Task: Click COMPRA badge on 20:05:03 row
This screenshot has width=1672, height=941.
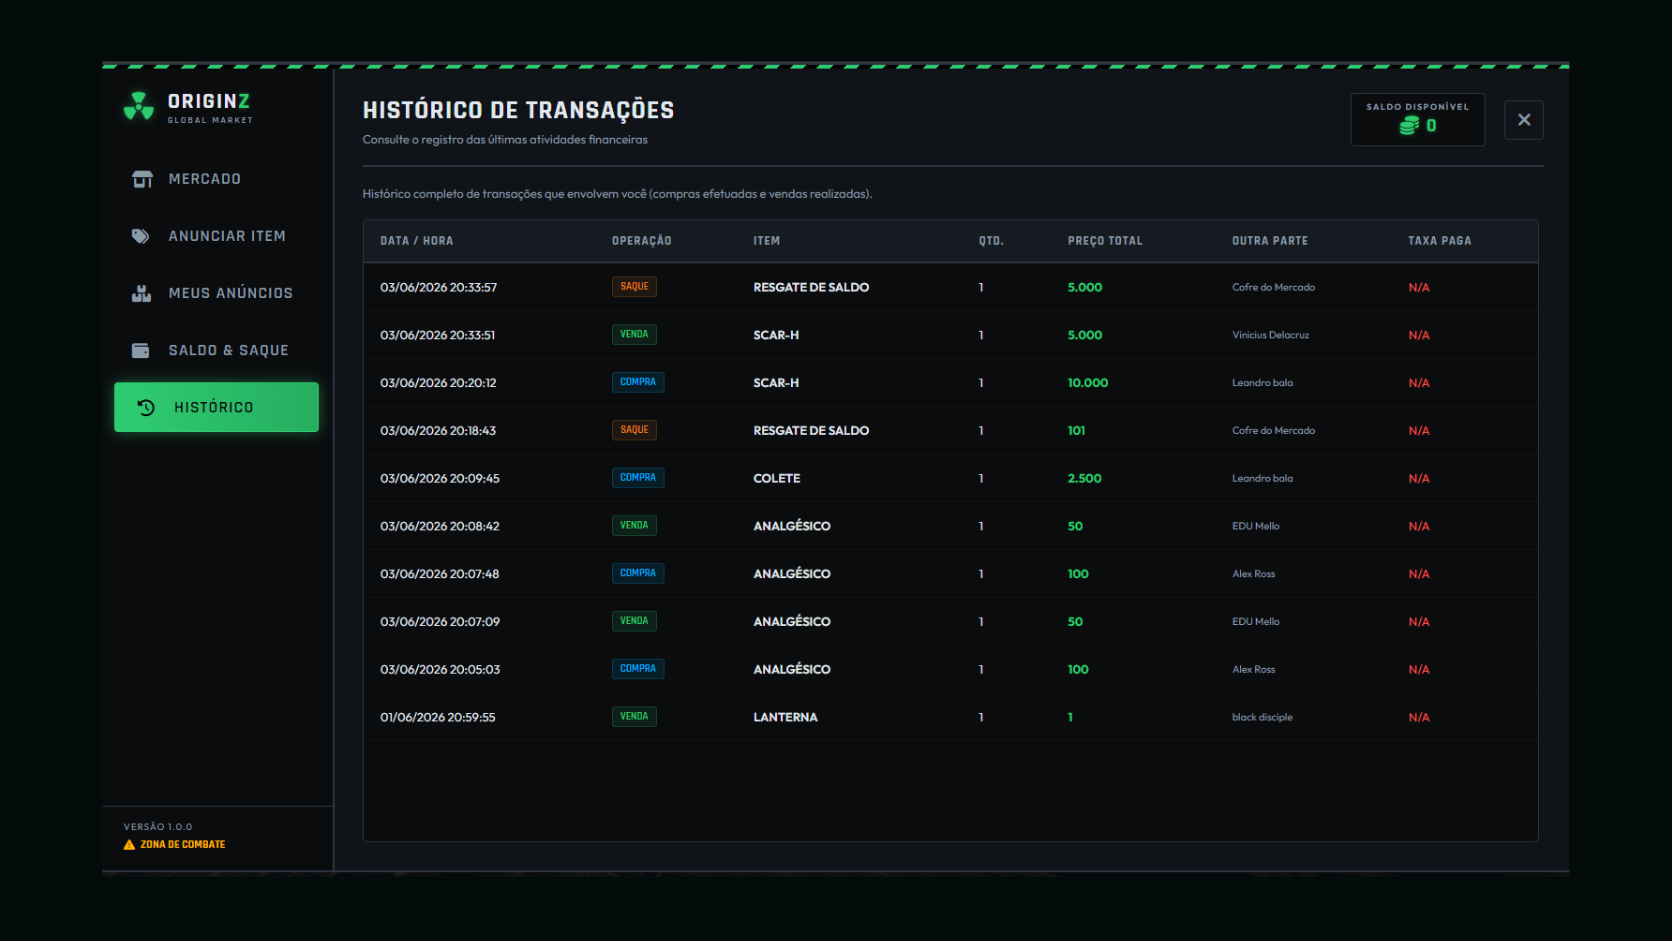Action: coord(638,669)
